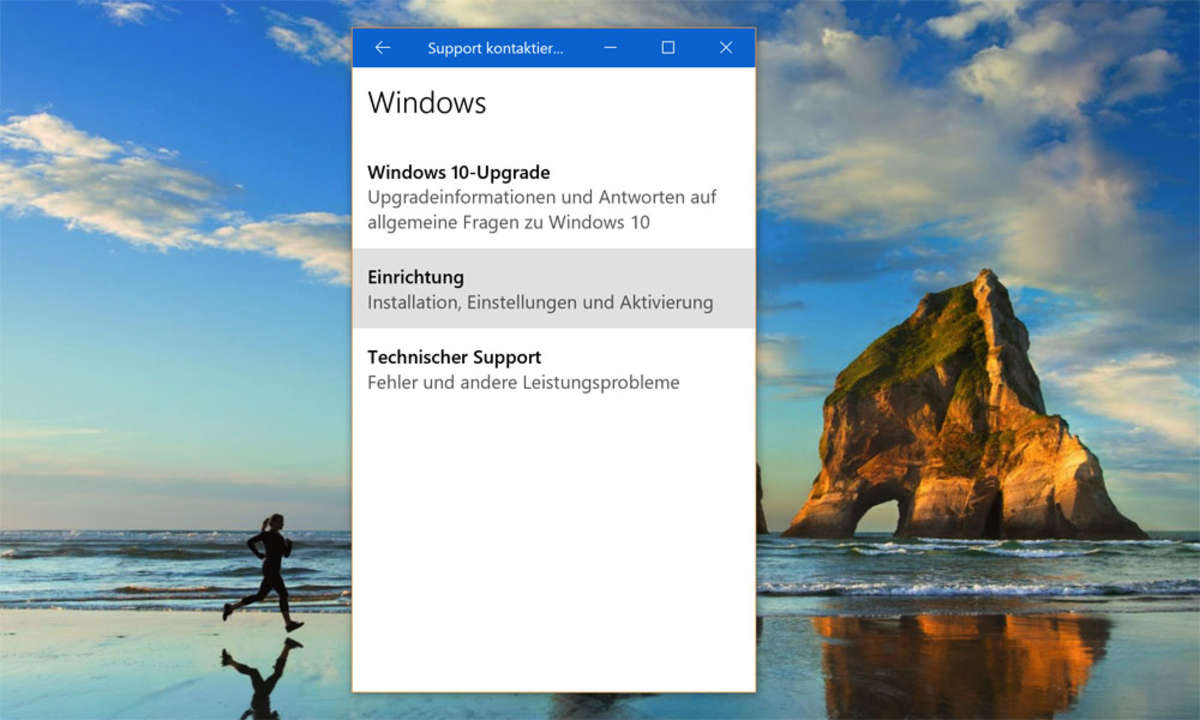Minimize the Support kontaktieren window
1200x720 pixels.
click(x=610, y=47)
